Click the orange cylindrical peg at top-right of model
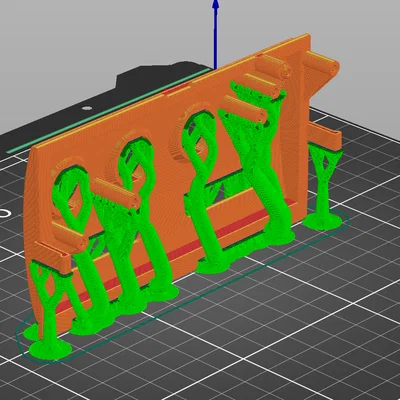This screenshot has width=400, height=400. (x=321, y=64)
